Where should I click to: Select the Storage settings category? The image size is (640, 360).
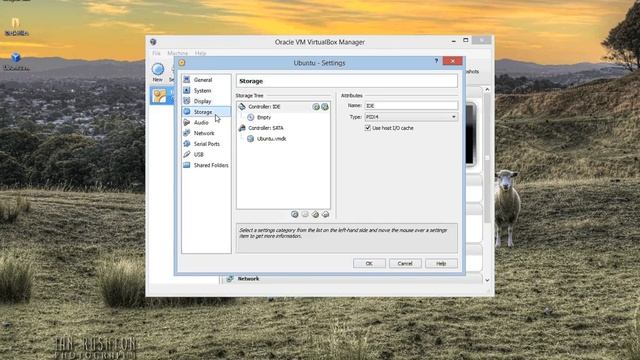click(x=206, y=111)
